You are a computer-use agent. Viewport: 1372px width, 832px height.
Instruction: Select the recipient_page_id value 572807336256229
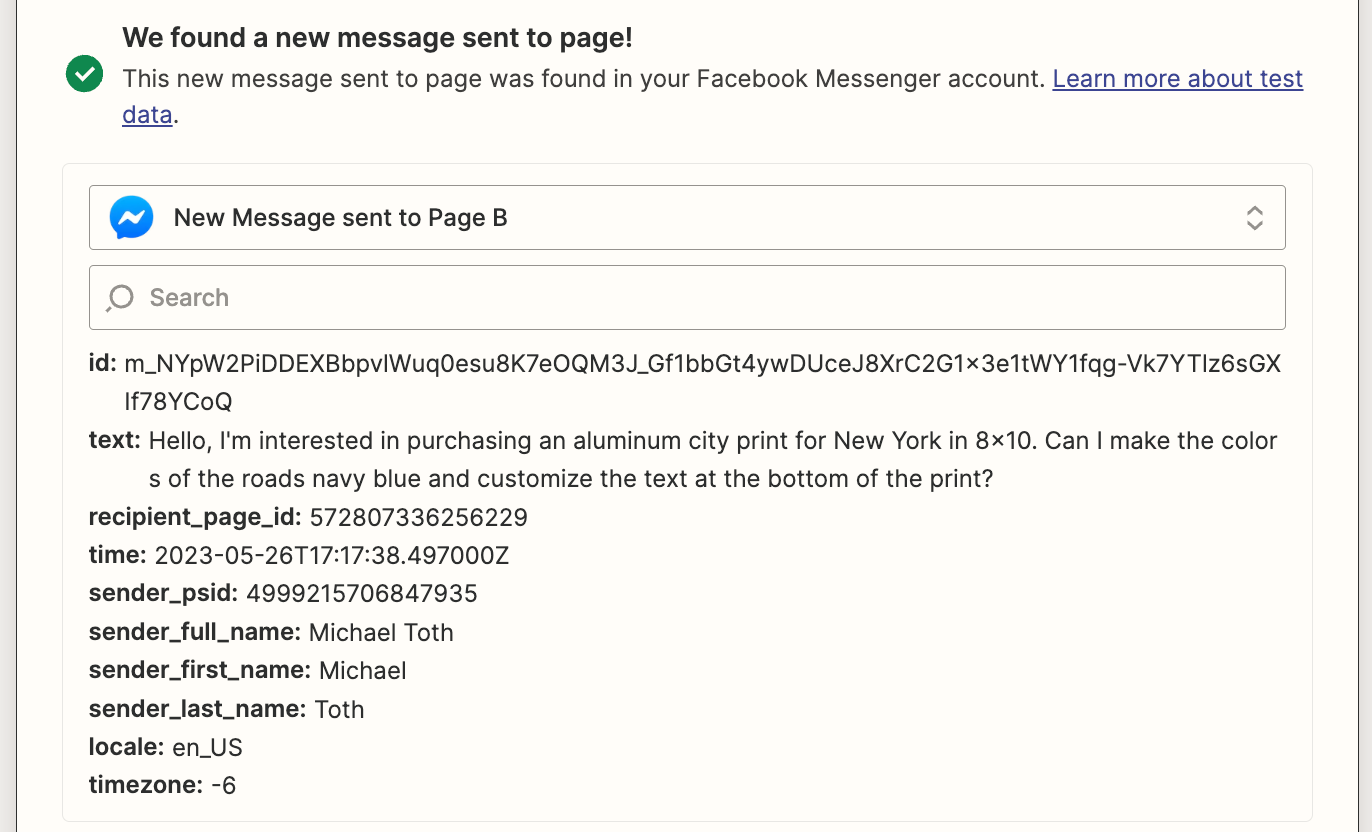(418, 518)
